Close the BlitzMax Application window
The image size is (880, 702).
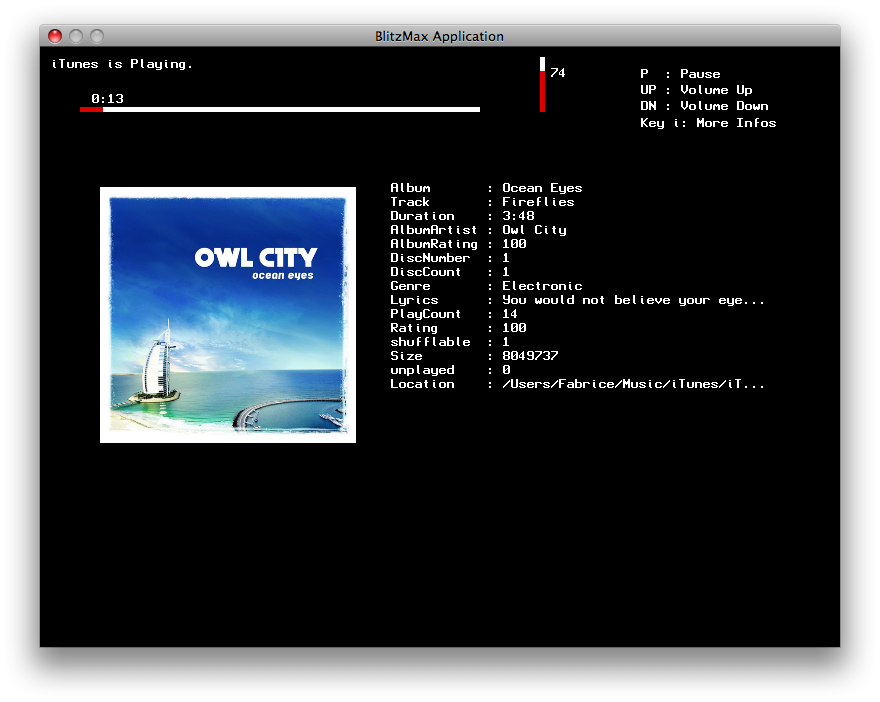[x=55, y=36]
